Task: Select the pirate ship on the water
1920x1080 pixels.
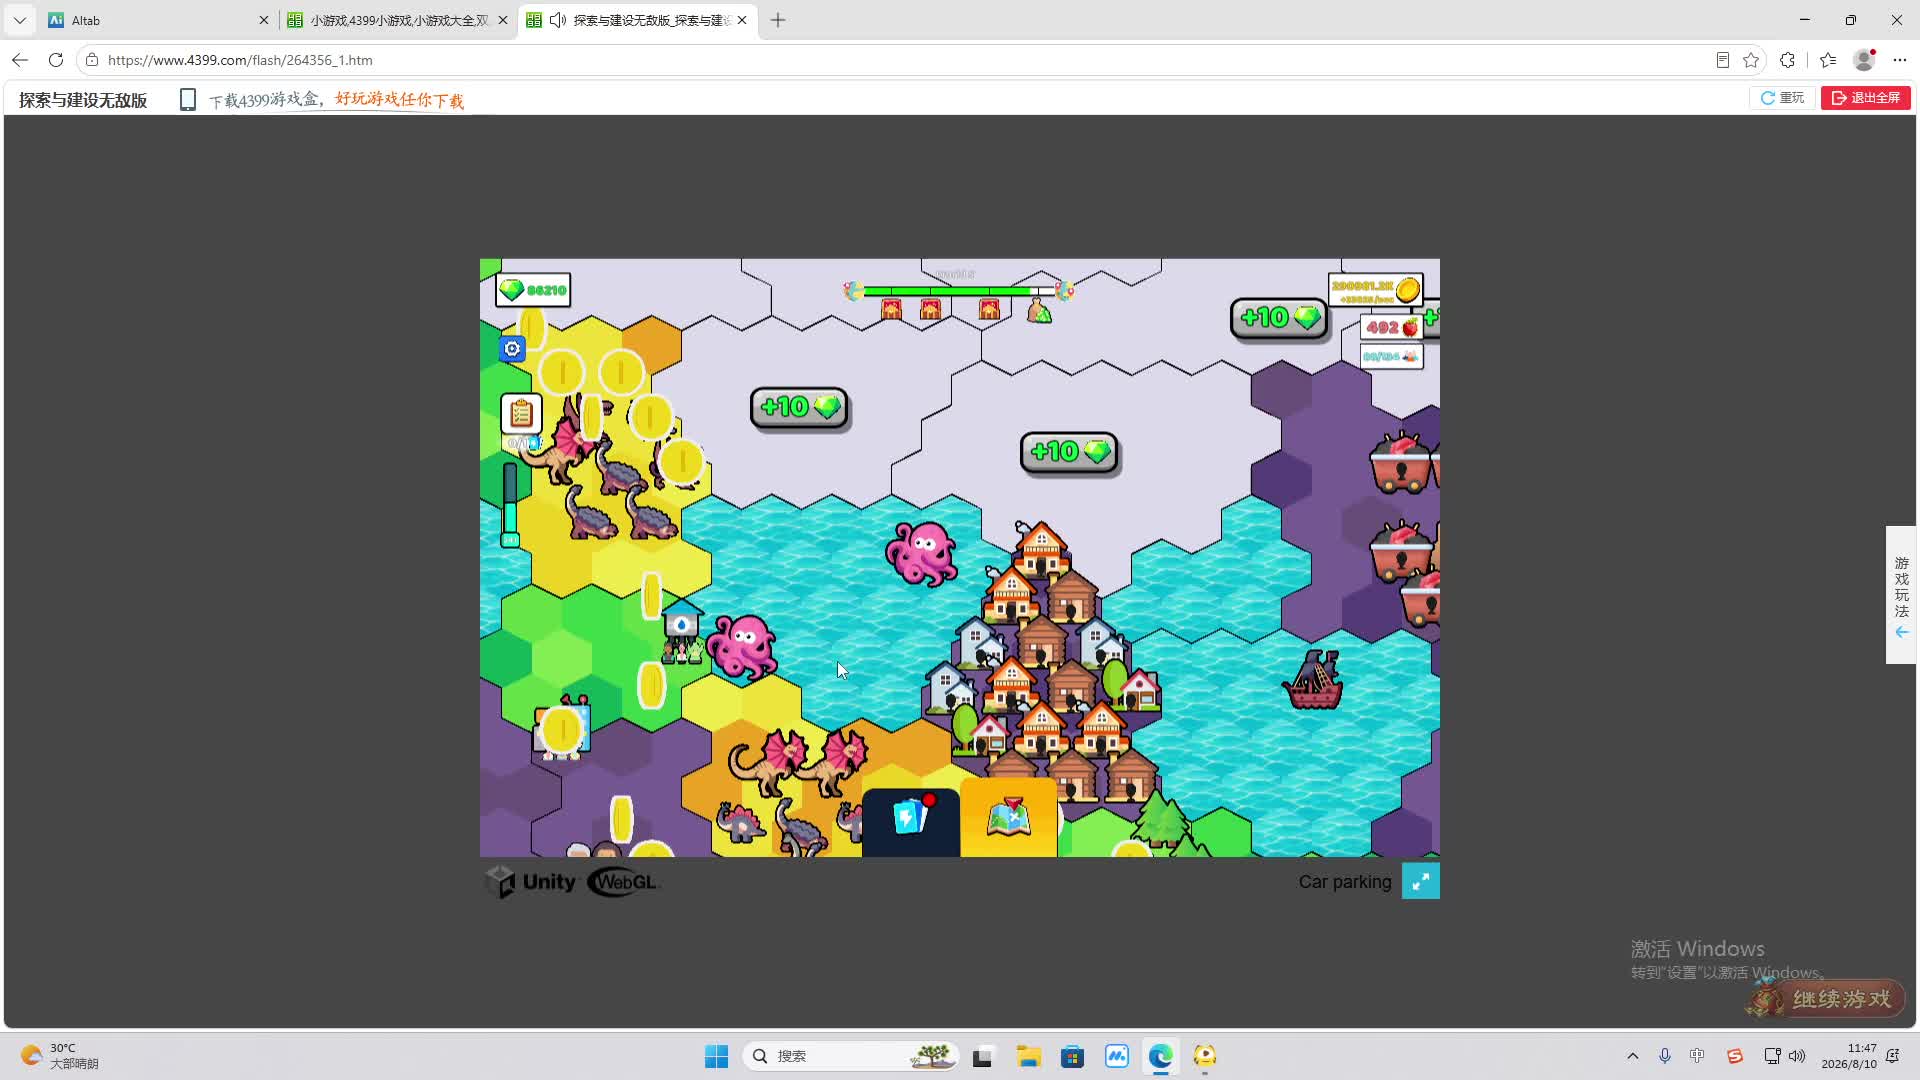Action: (x=1313, y=680)
